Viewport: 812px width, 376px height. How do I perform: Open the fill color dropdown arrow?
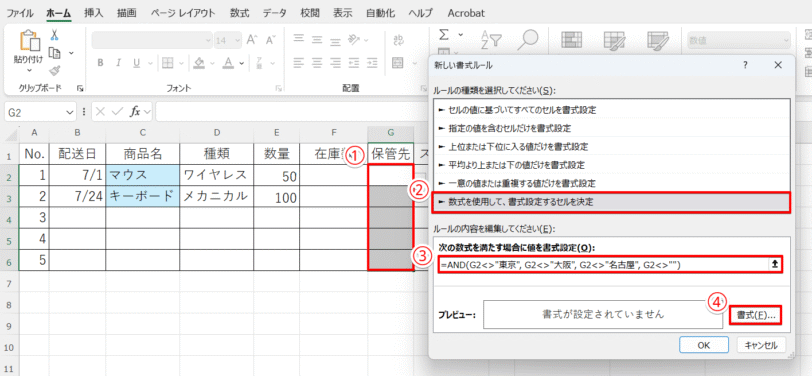coord(212,63)
